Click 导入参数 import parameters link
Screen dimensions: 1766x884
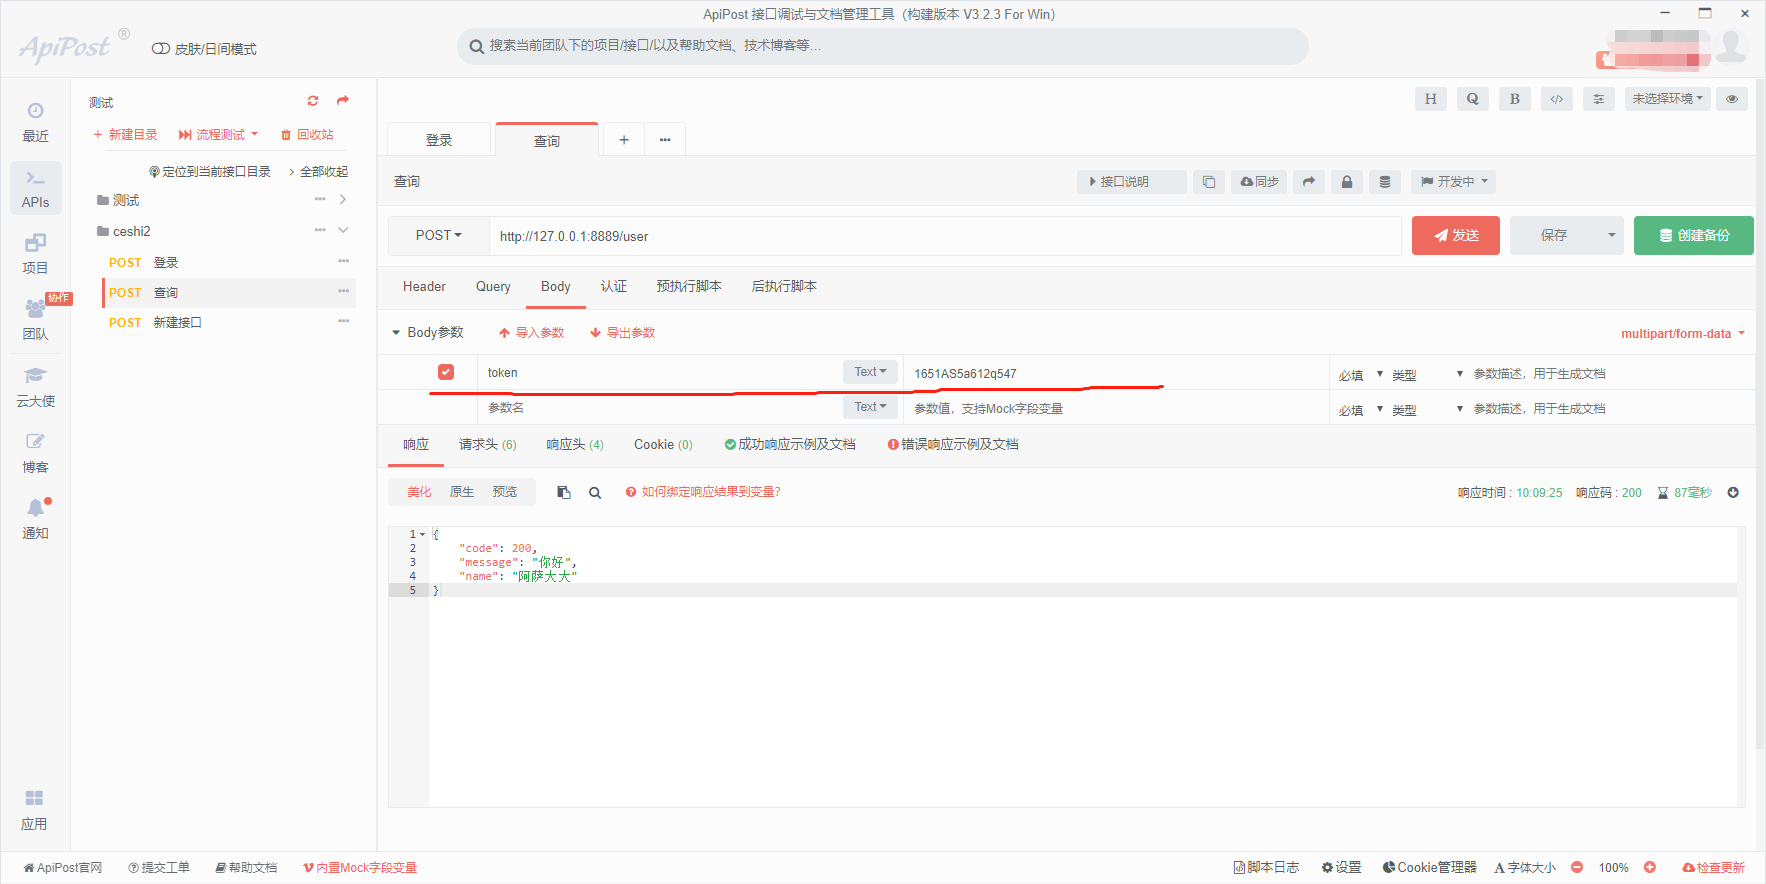(532, 333)
